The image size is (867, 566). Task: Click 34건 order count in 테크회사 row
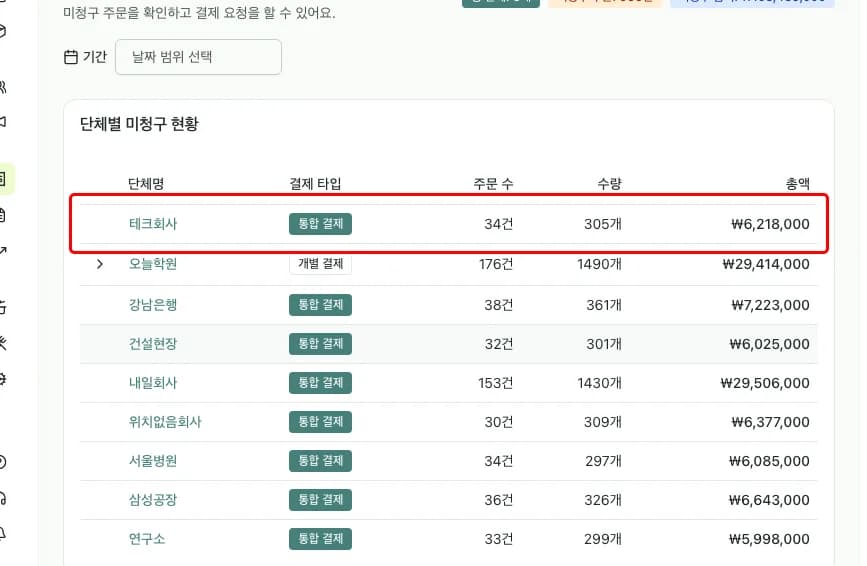(499, 224)
